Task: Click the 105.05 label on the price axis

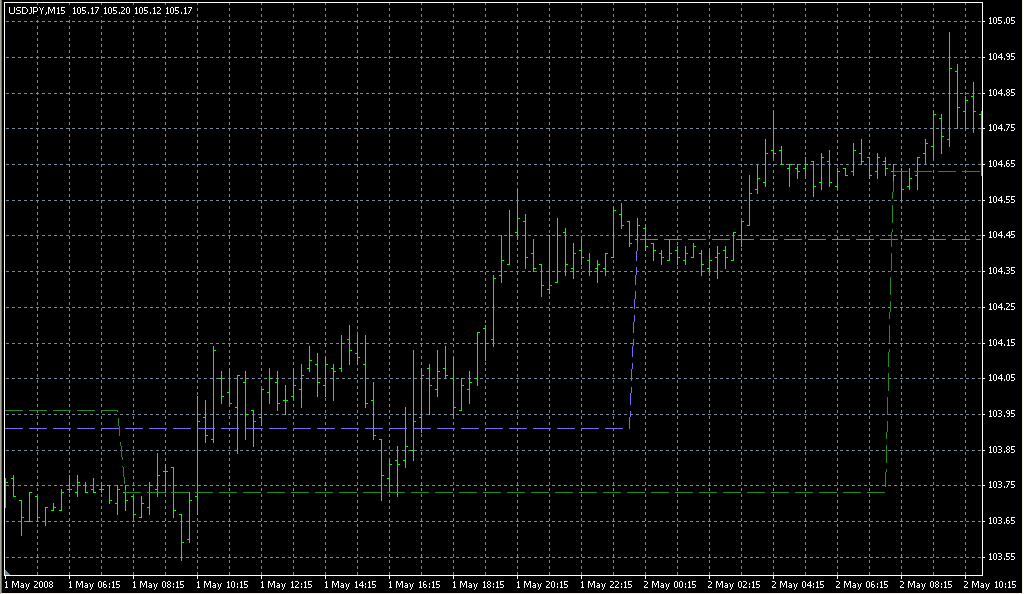Action: (1001, 21)
